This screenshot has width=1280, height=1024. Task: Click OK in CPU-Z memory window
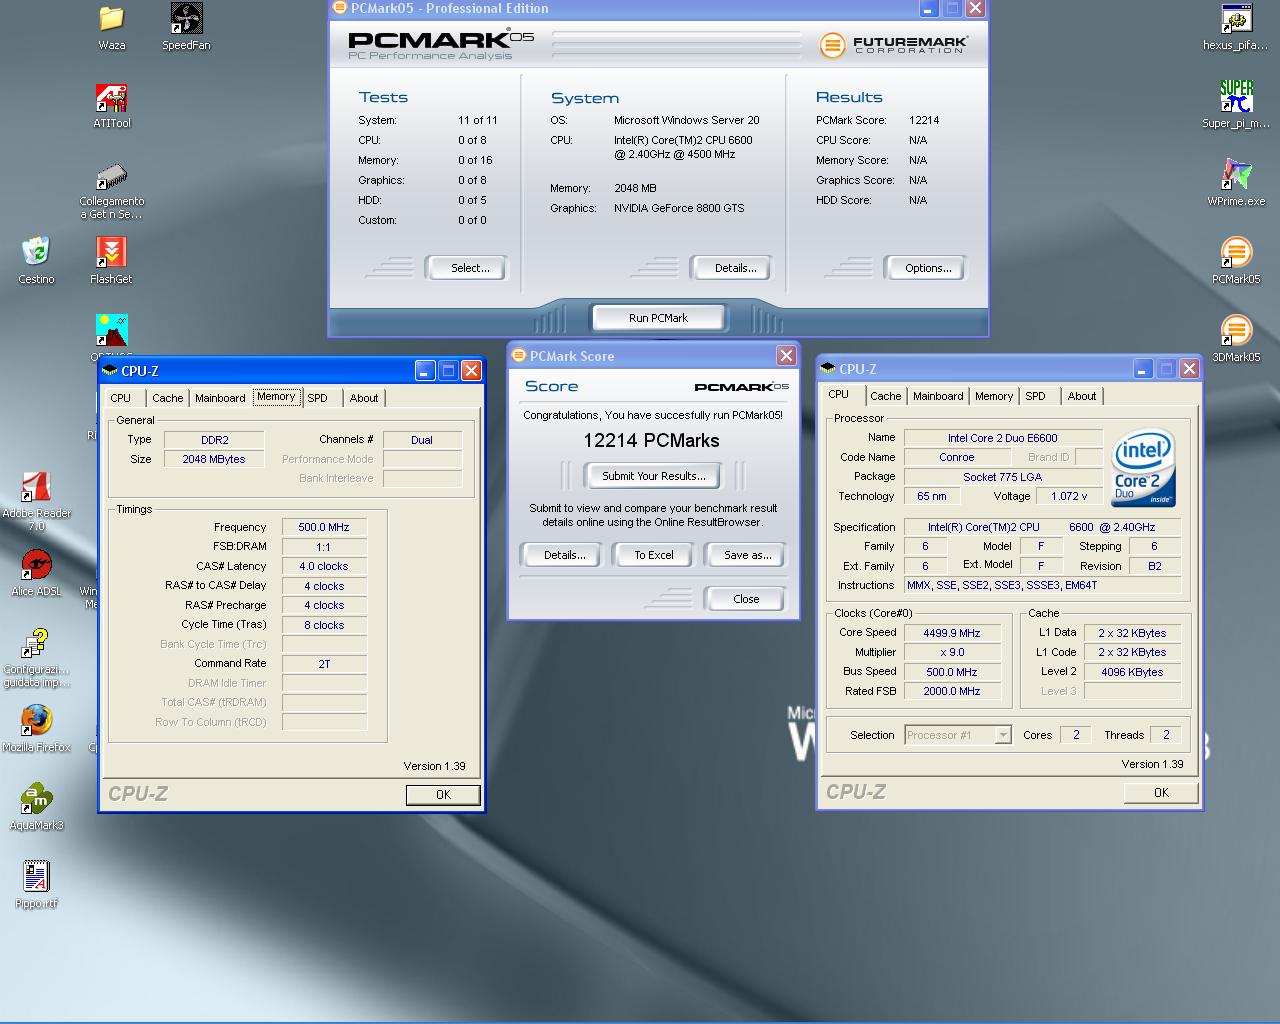443,795
